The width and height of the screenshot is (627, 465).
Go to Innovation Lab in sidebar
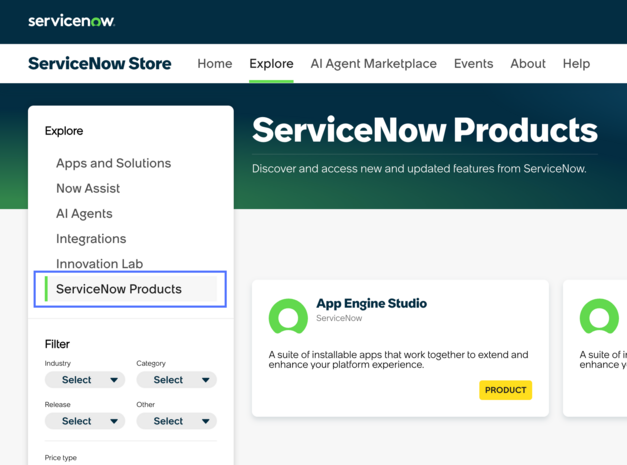click(x=100, y=264)
